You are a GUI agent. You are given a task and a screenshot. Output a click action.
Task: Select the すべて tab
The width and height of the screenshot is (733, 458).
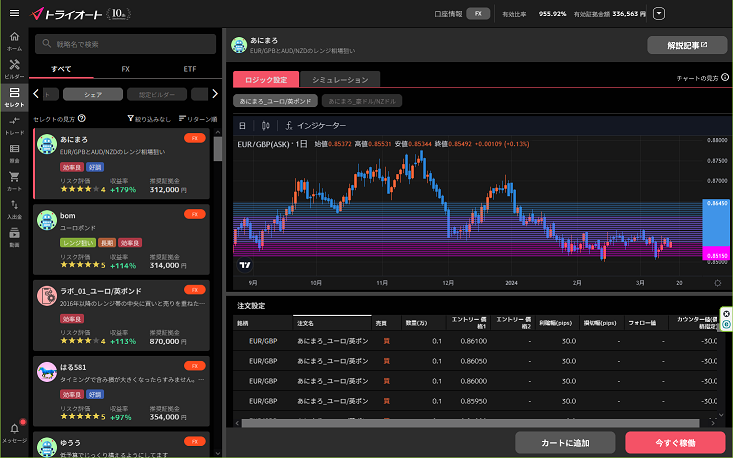61,69
